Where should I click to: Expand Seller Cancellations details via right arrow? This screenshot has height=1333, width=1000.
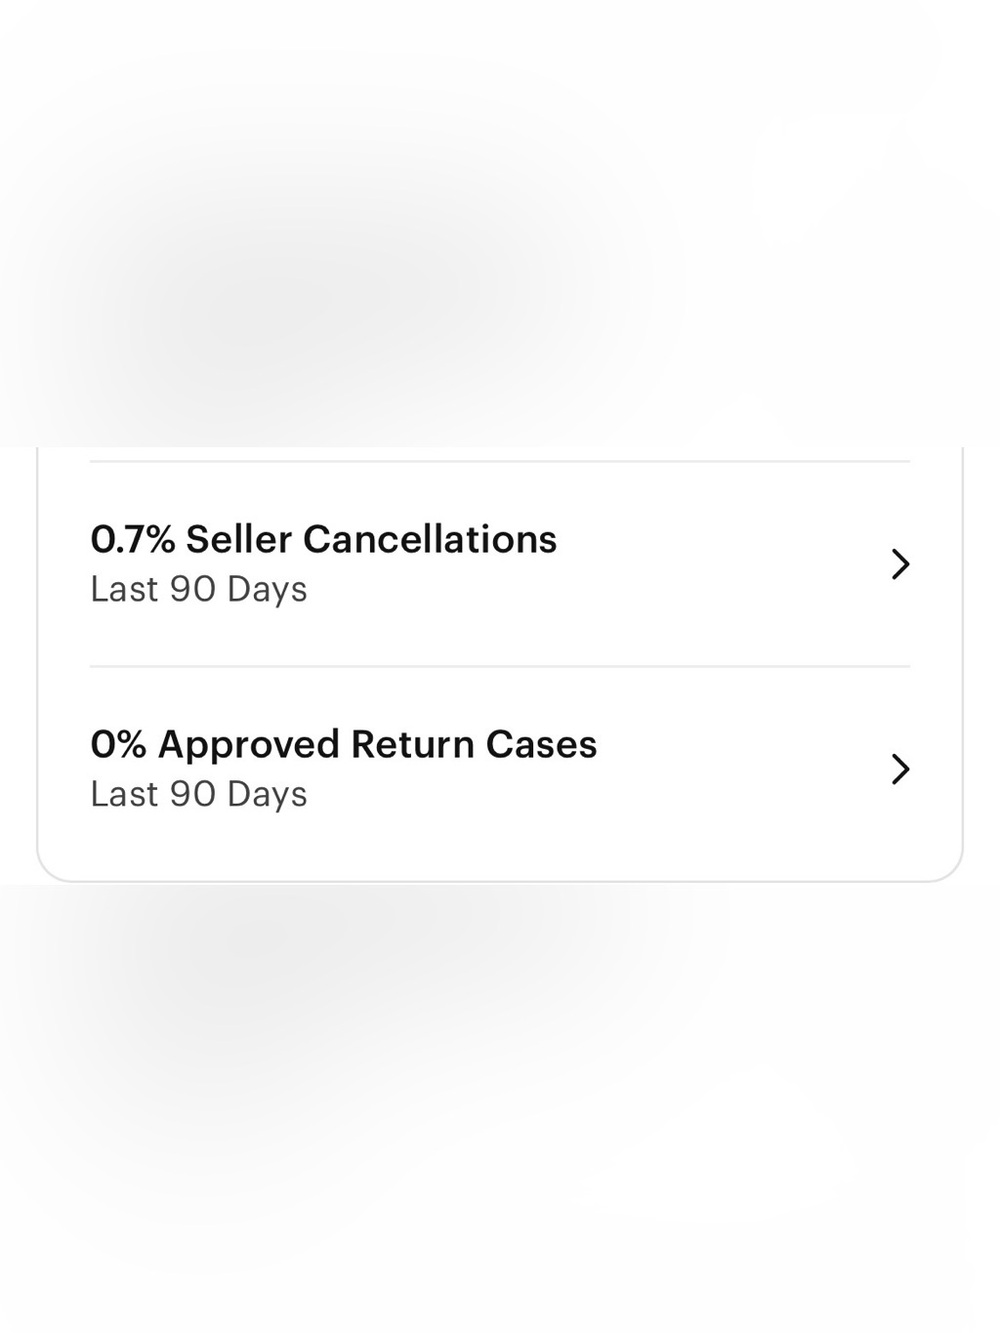coord(900,564)
